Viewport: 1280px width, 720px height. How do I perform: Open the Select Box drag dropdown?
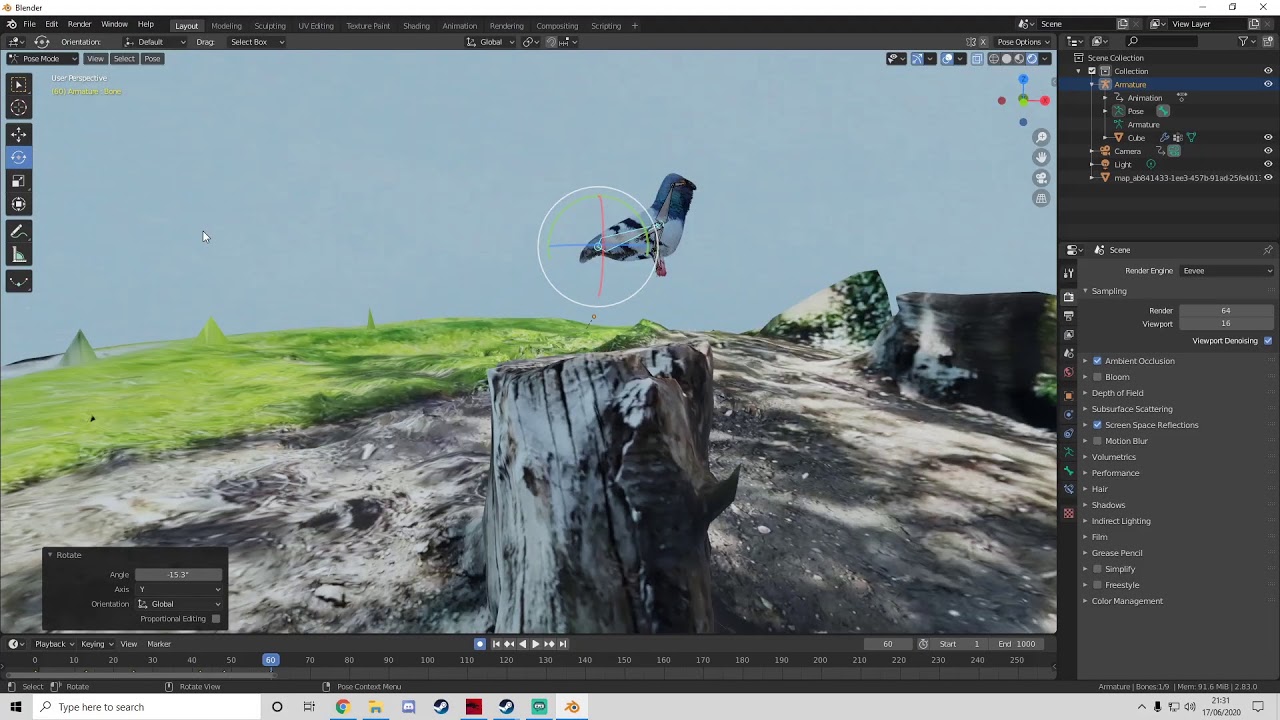[x=257, y=42]
